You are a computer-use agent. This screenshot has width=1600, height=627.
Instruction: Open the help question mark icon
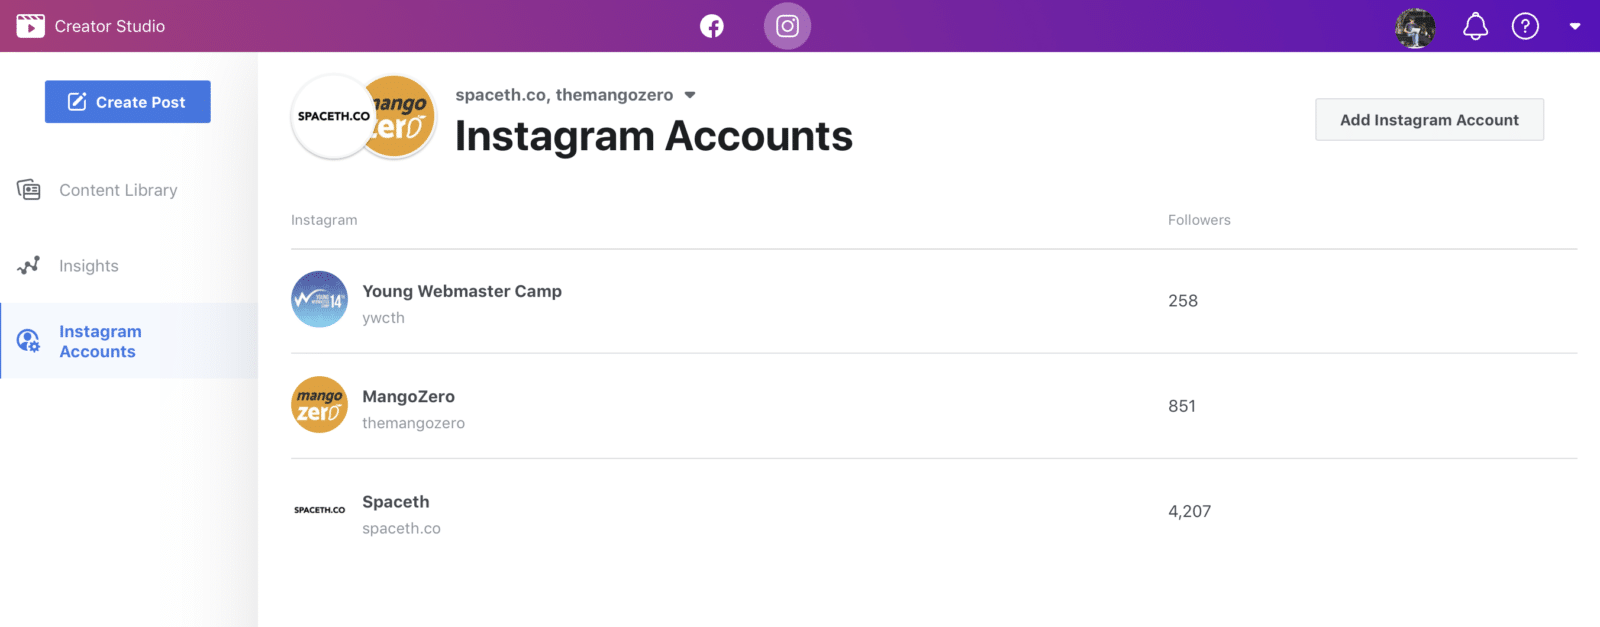(1525, 27)
